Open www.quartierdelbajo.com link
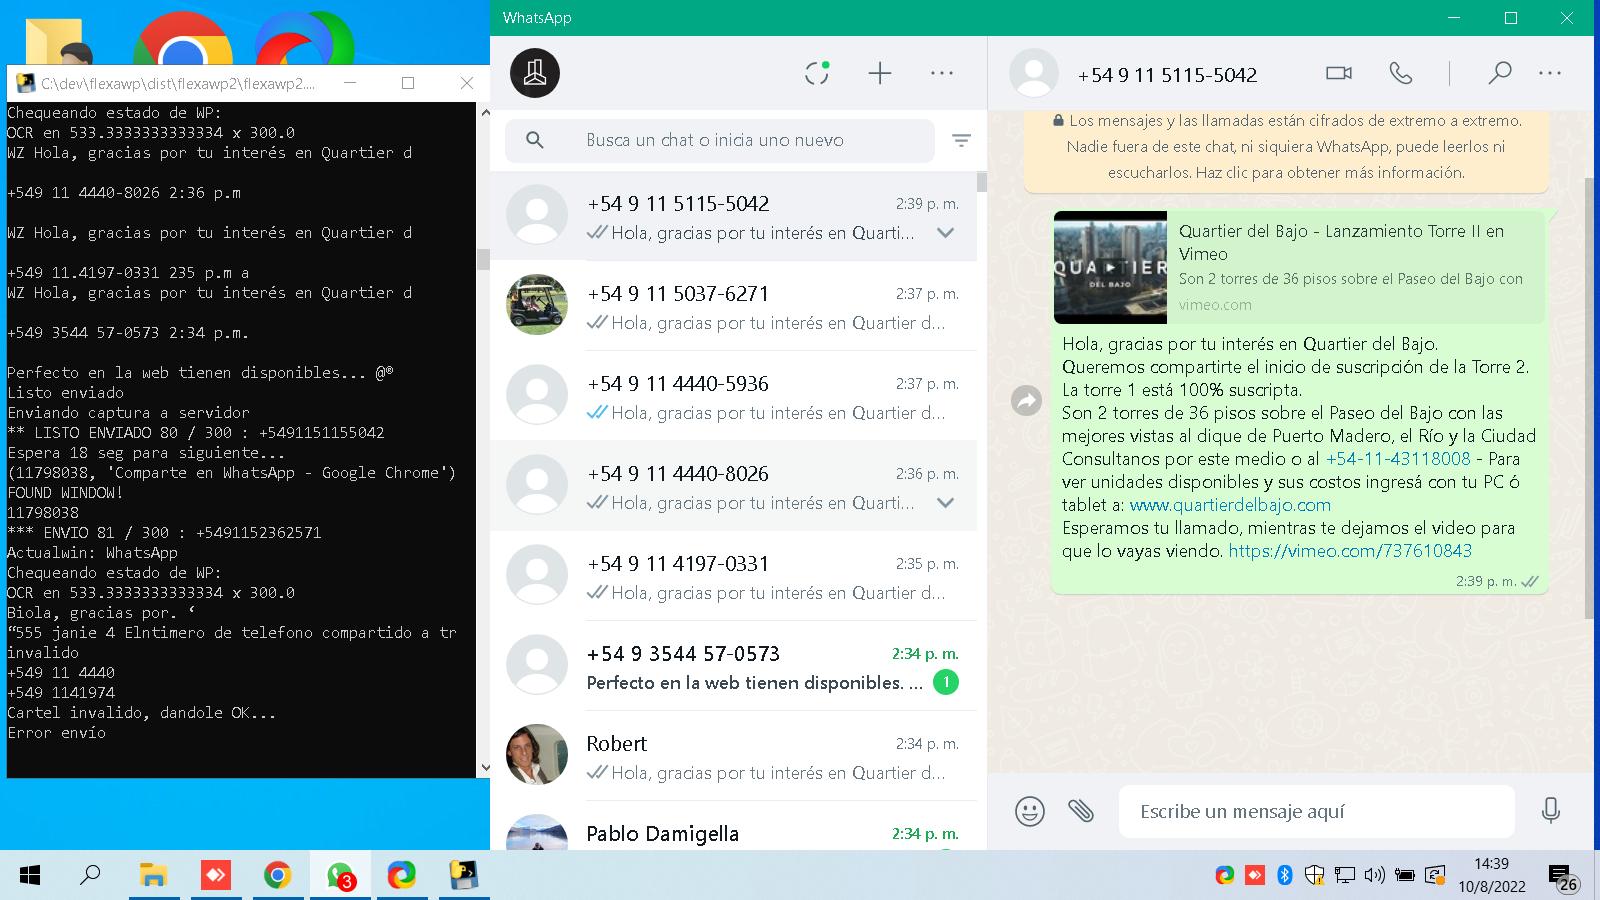1600x900 pixels. pos(1230,505)
